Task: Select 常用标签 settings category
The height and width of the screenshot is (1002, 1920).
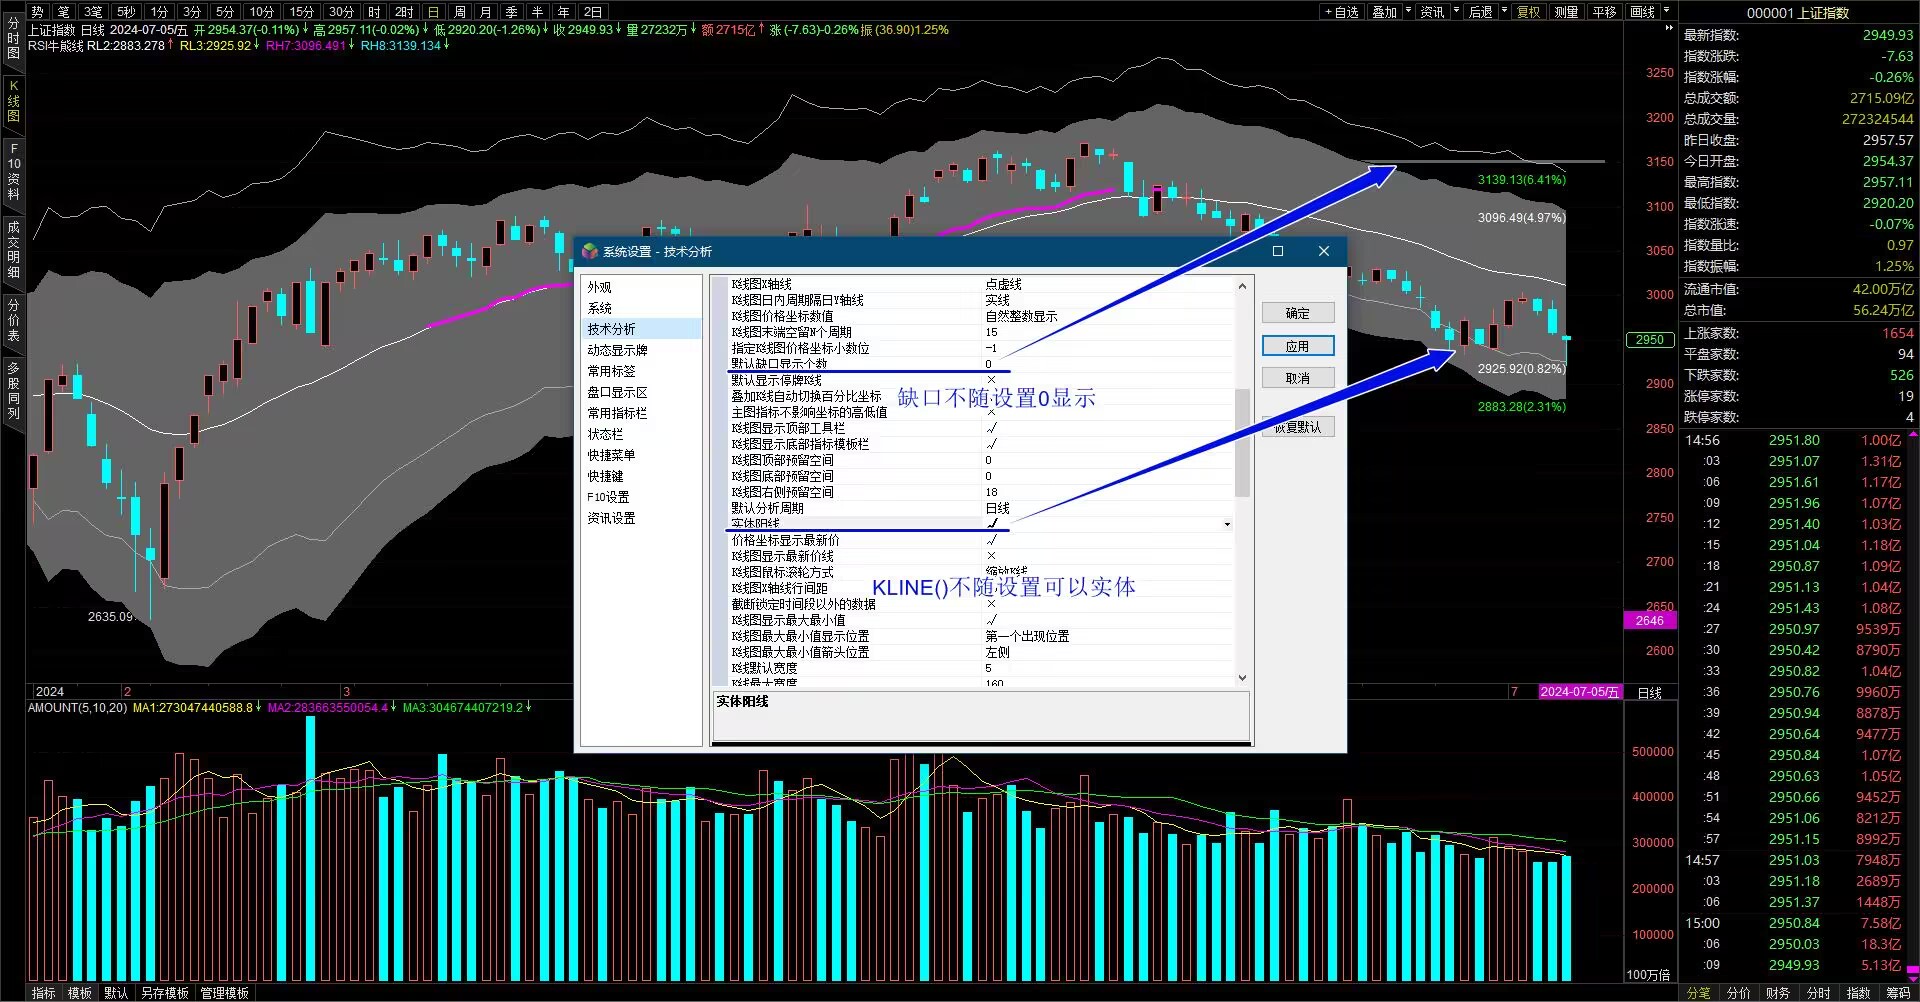Action: coord(611,371)
